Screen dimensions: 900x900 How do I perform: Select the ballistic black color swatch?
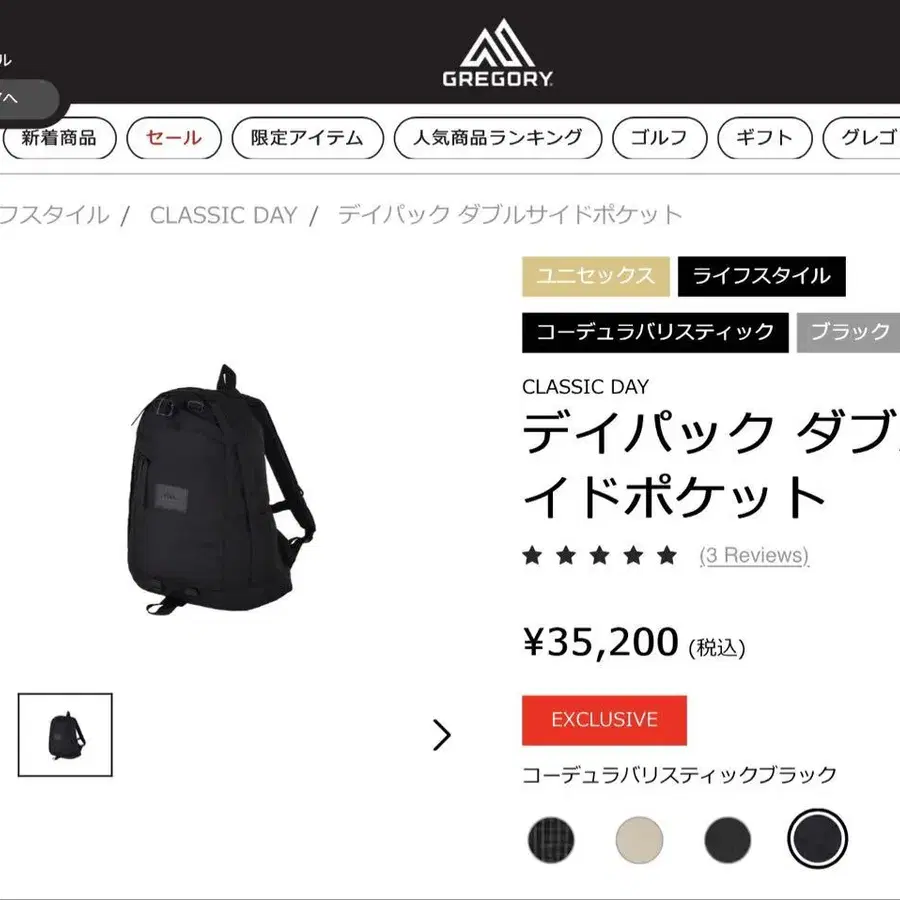tap(817, 839)
